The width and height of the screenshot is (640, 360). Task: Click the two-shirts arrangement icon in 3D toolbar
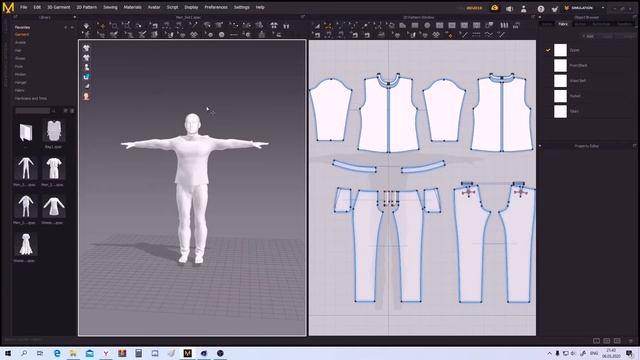click(273, 26)
